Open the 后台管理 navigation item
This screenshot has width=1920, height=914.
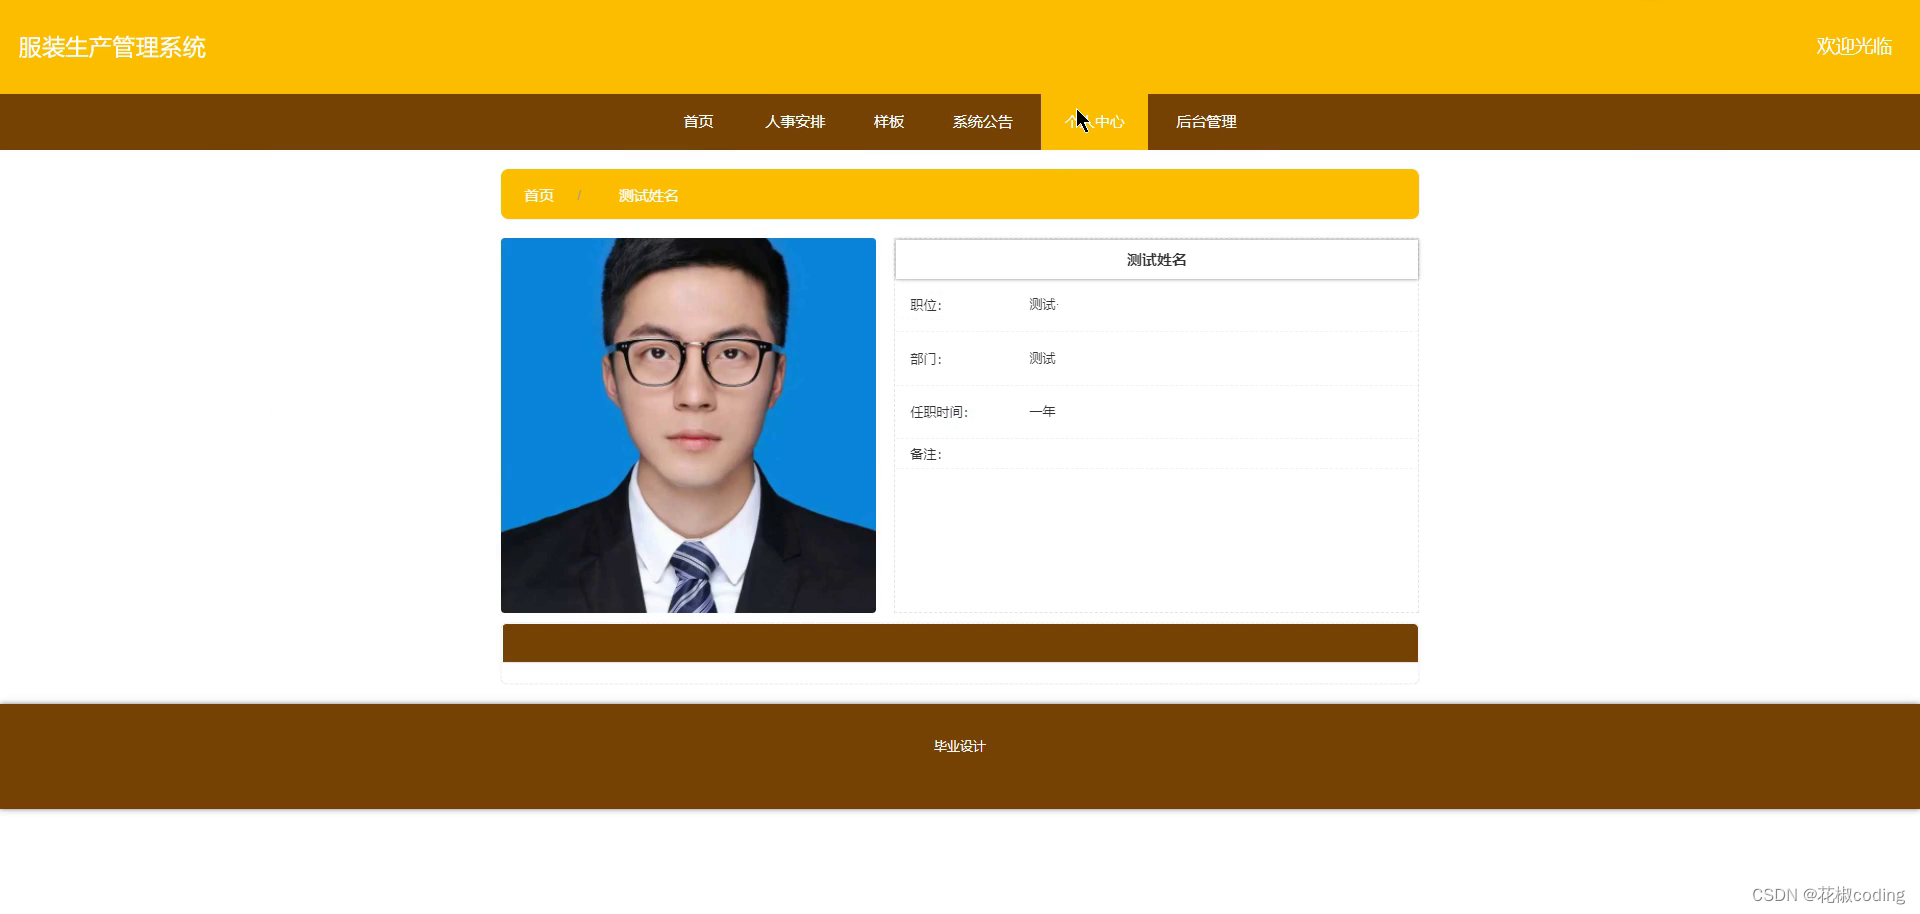tap(1205, 122)
